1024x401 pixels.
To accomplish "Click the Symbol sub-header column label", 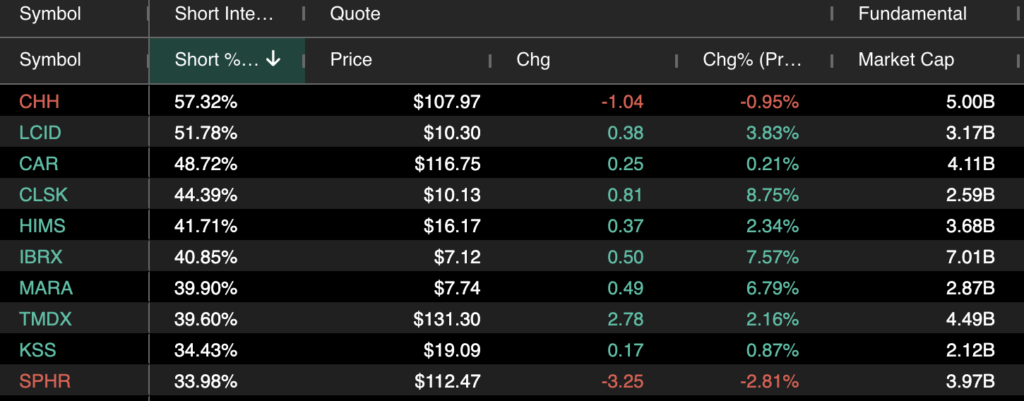I will click(x=50, y=60).
